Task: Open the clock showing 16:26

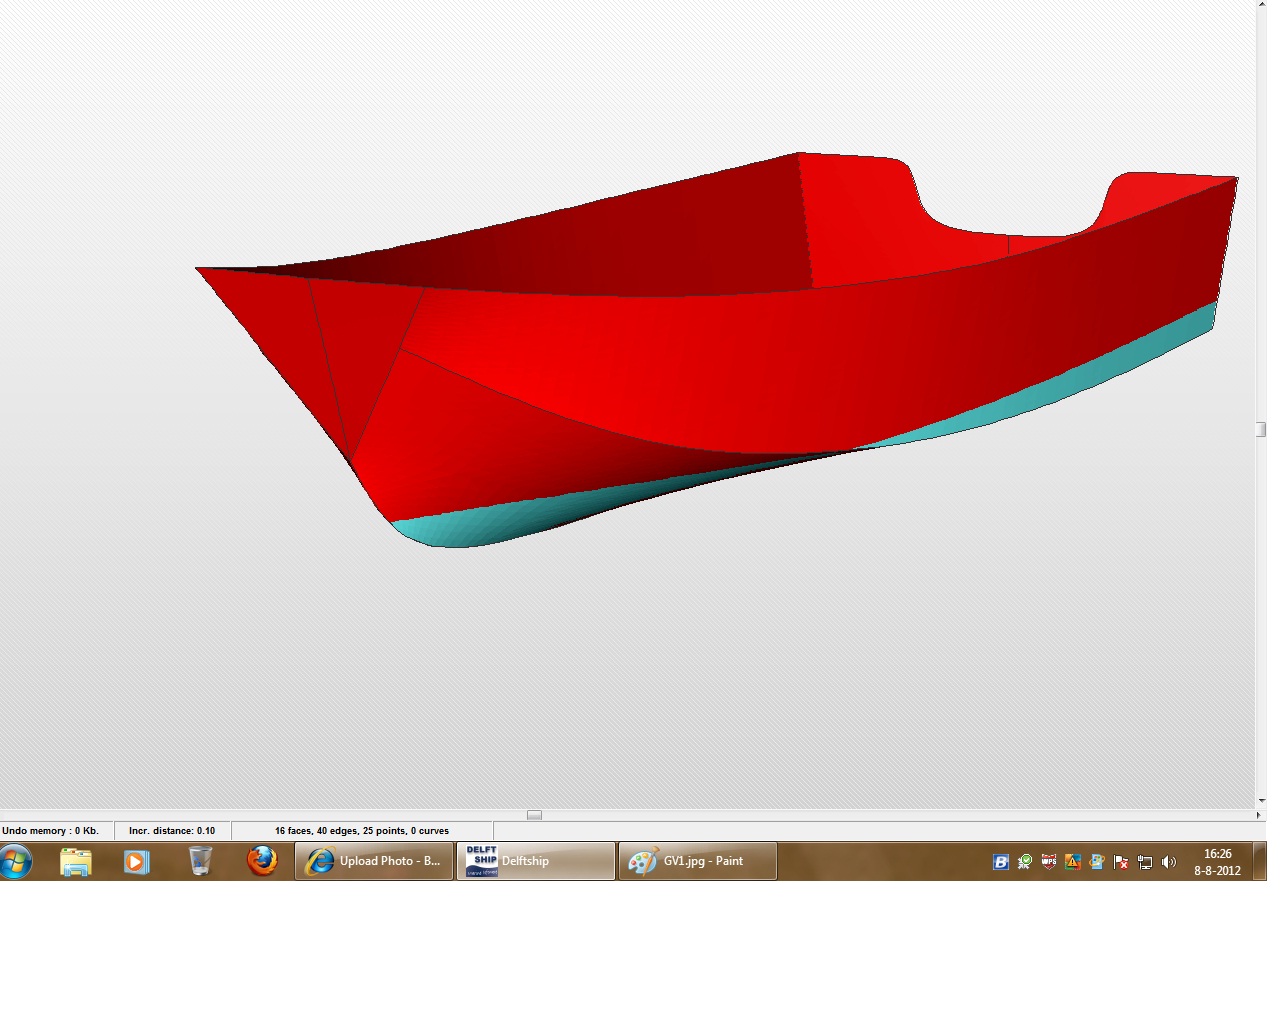Action: click(1217, 862)
